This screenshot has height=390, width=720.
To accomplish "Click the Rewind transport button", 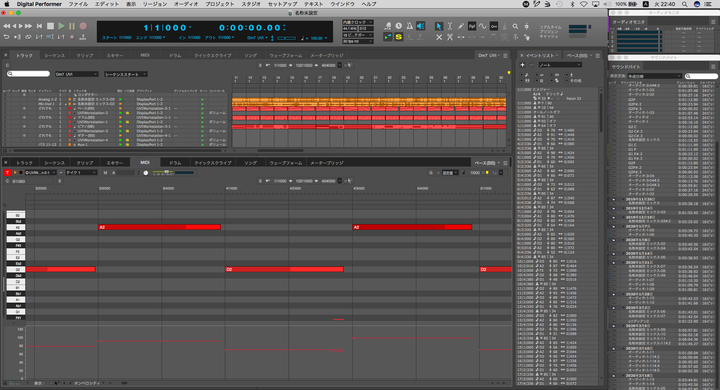I will [x=7, y=26].
